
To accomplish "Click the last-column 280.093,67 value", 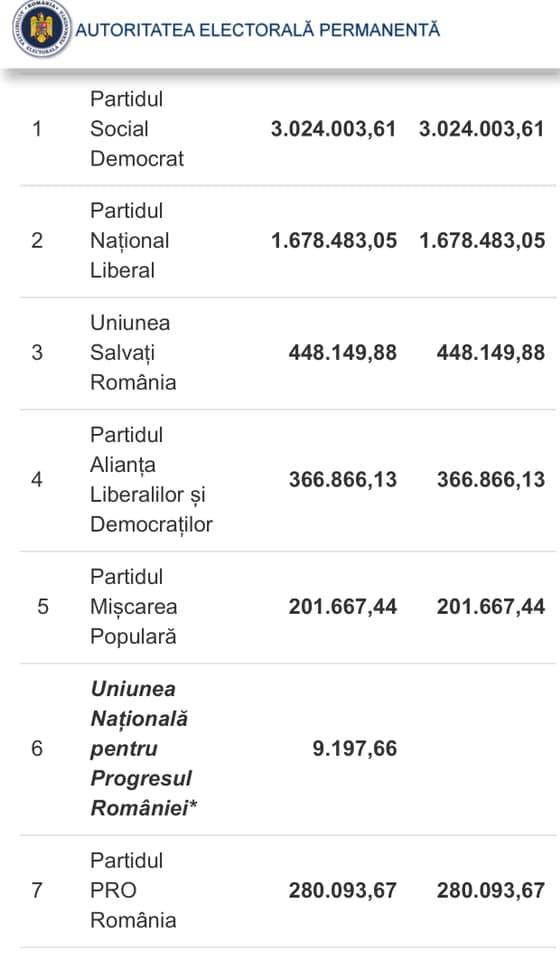I will pos(491,890).
